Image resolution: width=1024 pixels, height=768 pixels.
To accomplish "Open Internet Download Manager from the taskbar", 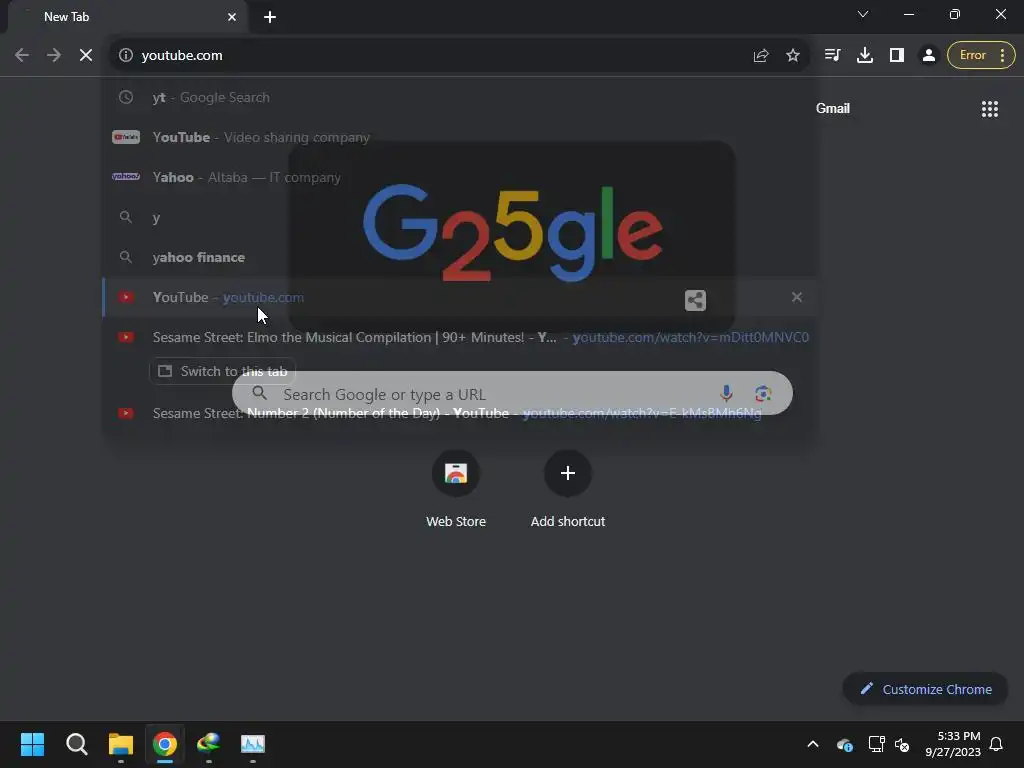I will [x=208, y=744].
